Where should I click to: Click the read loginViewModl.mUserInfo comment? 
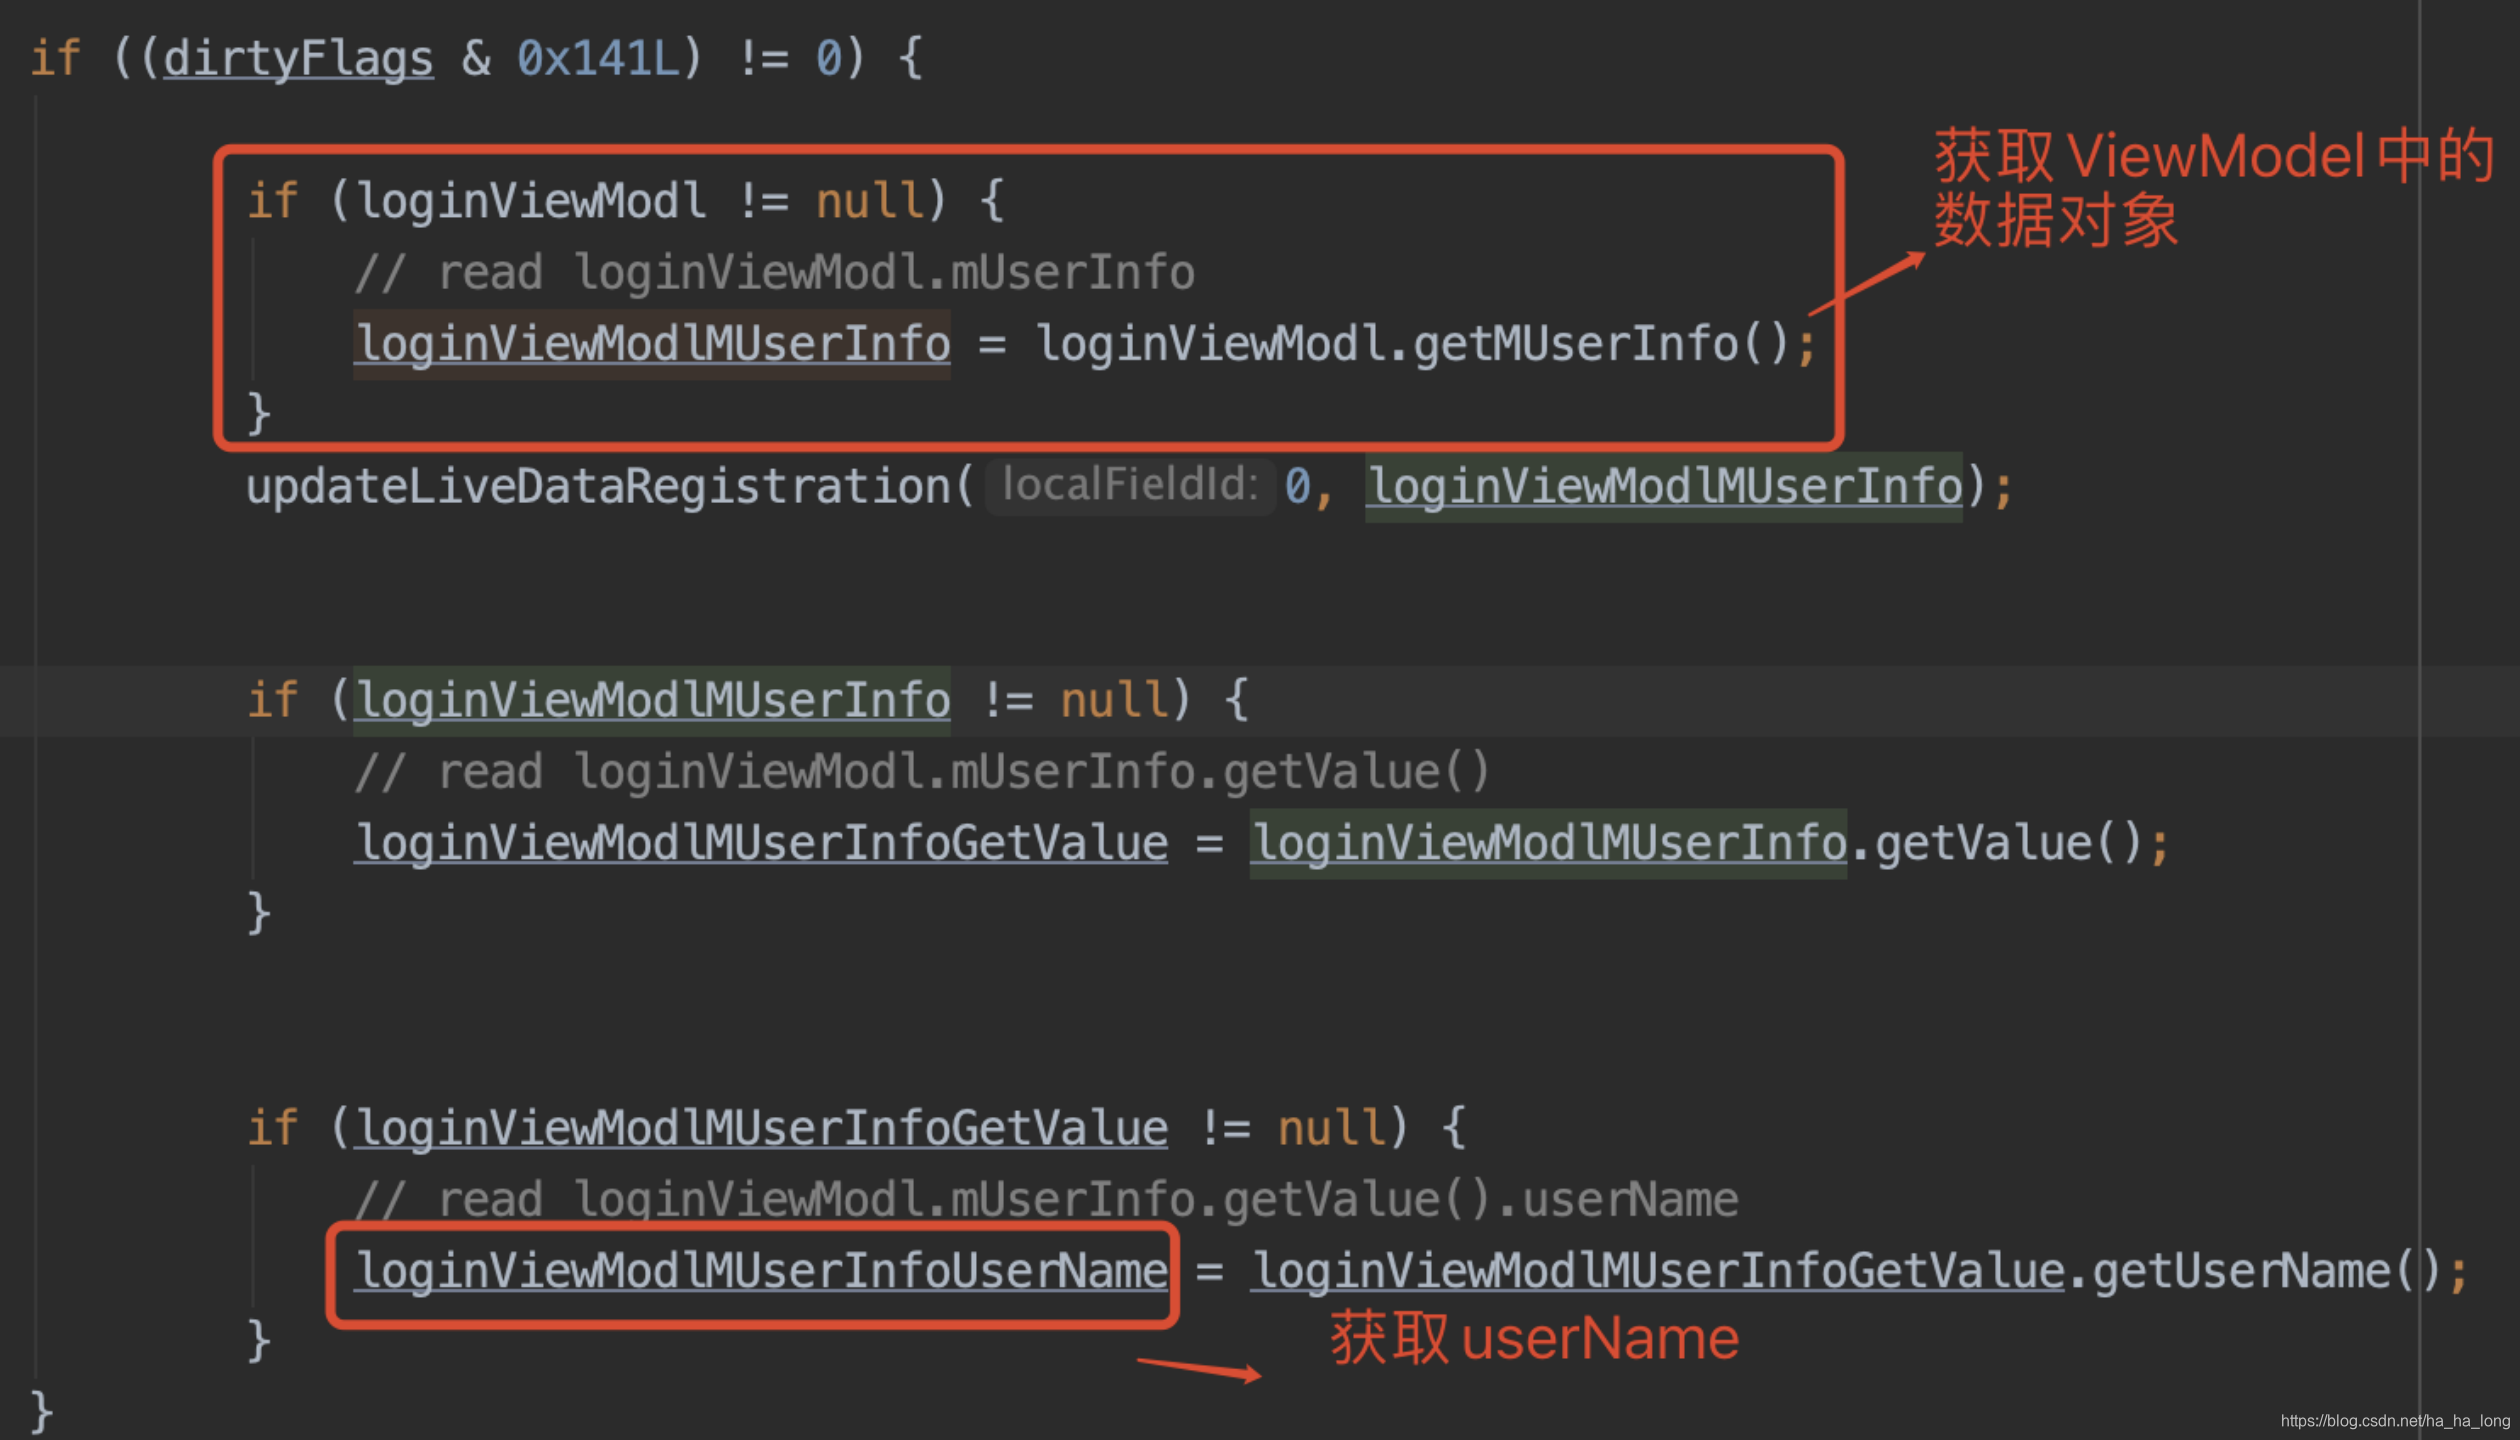click(x=775, y=273)
